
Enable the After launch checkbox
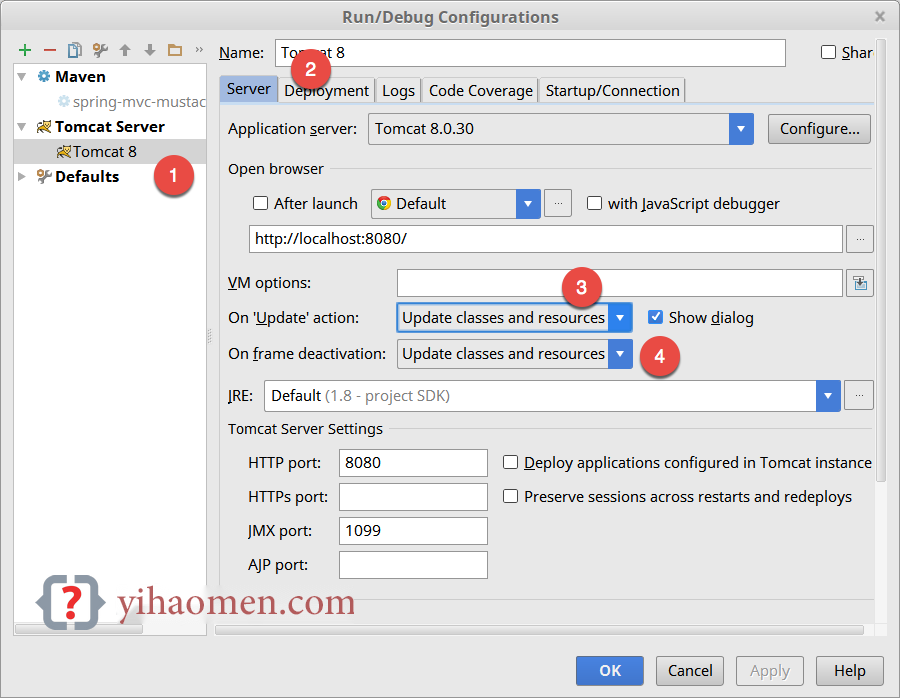(x=261, y=203)
